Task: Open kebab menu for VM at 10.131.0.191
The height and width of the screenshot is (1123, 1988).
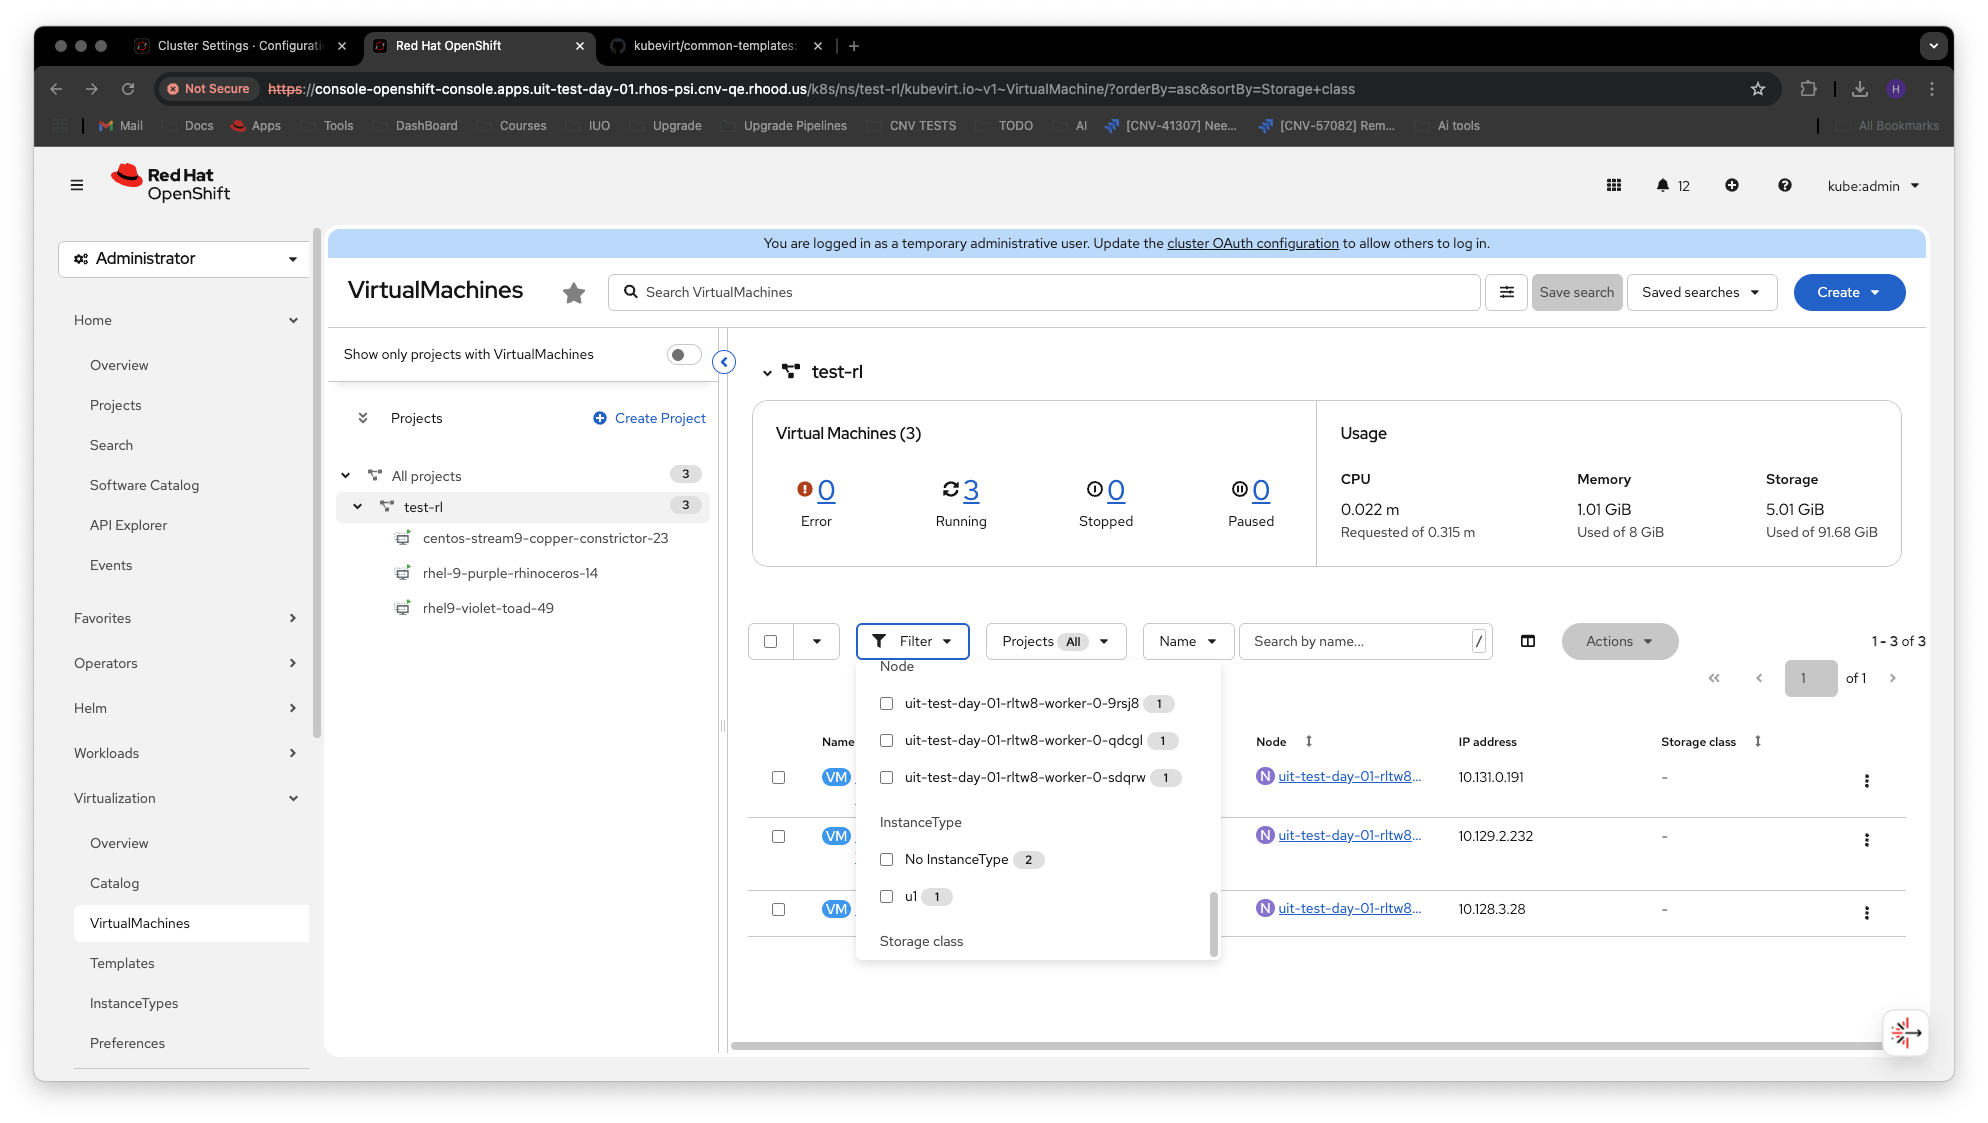Action: 1866,781
